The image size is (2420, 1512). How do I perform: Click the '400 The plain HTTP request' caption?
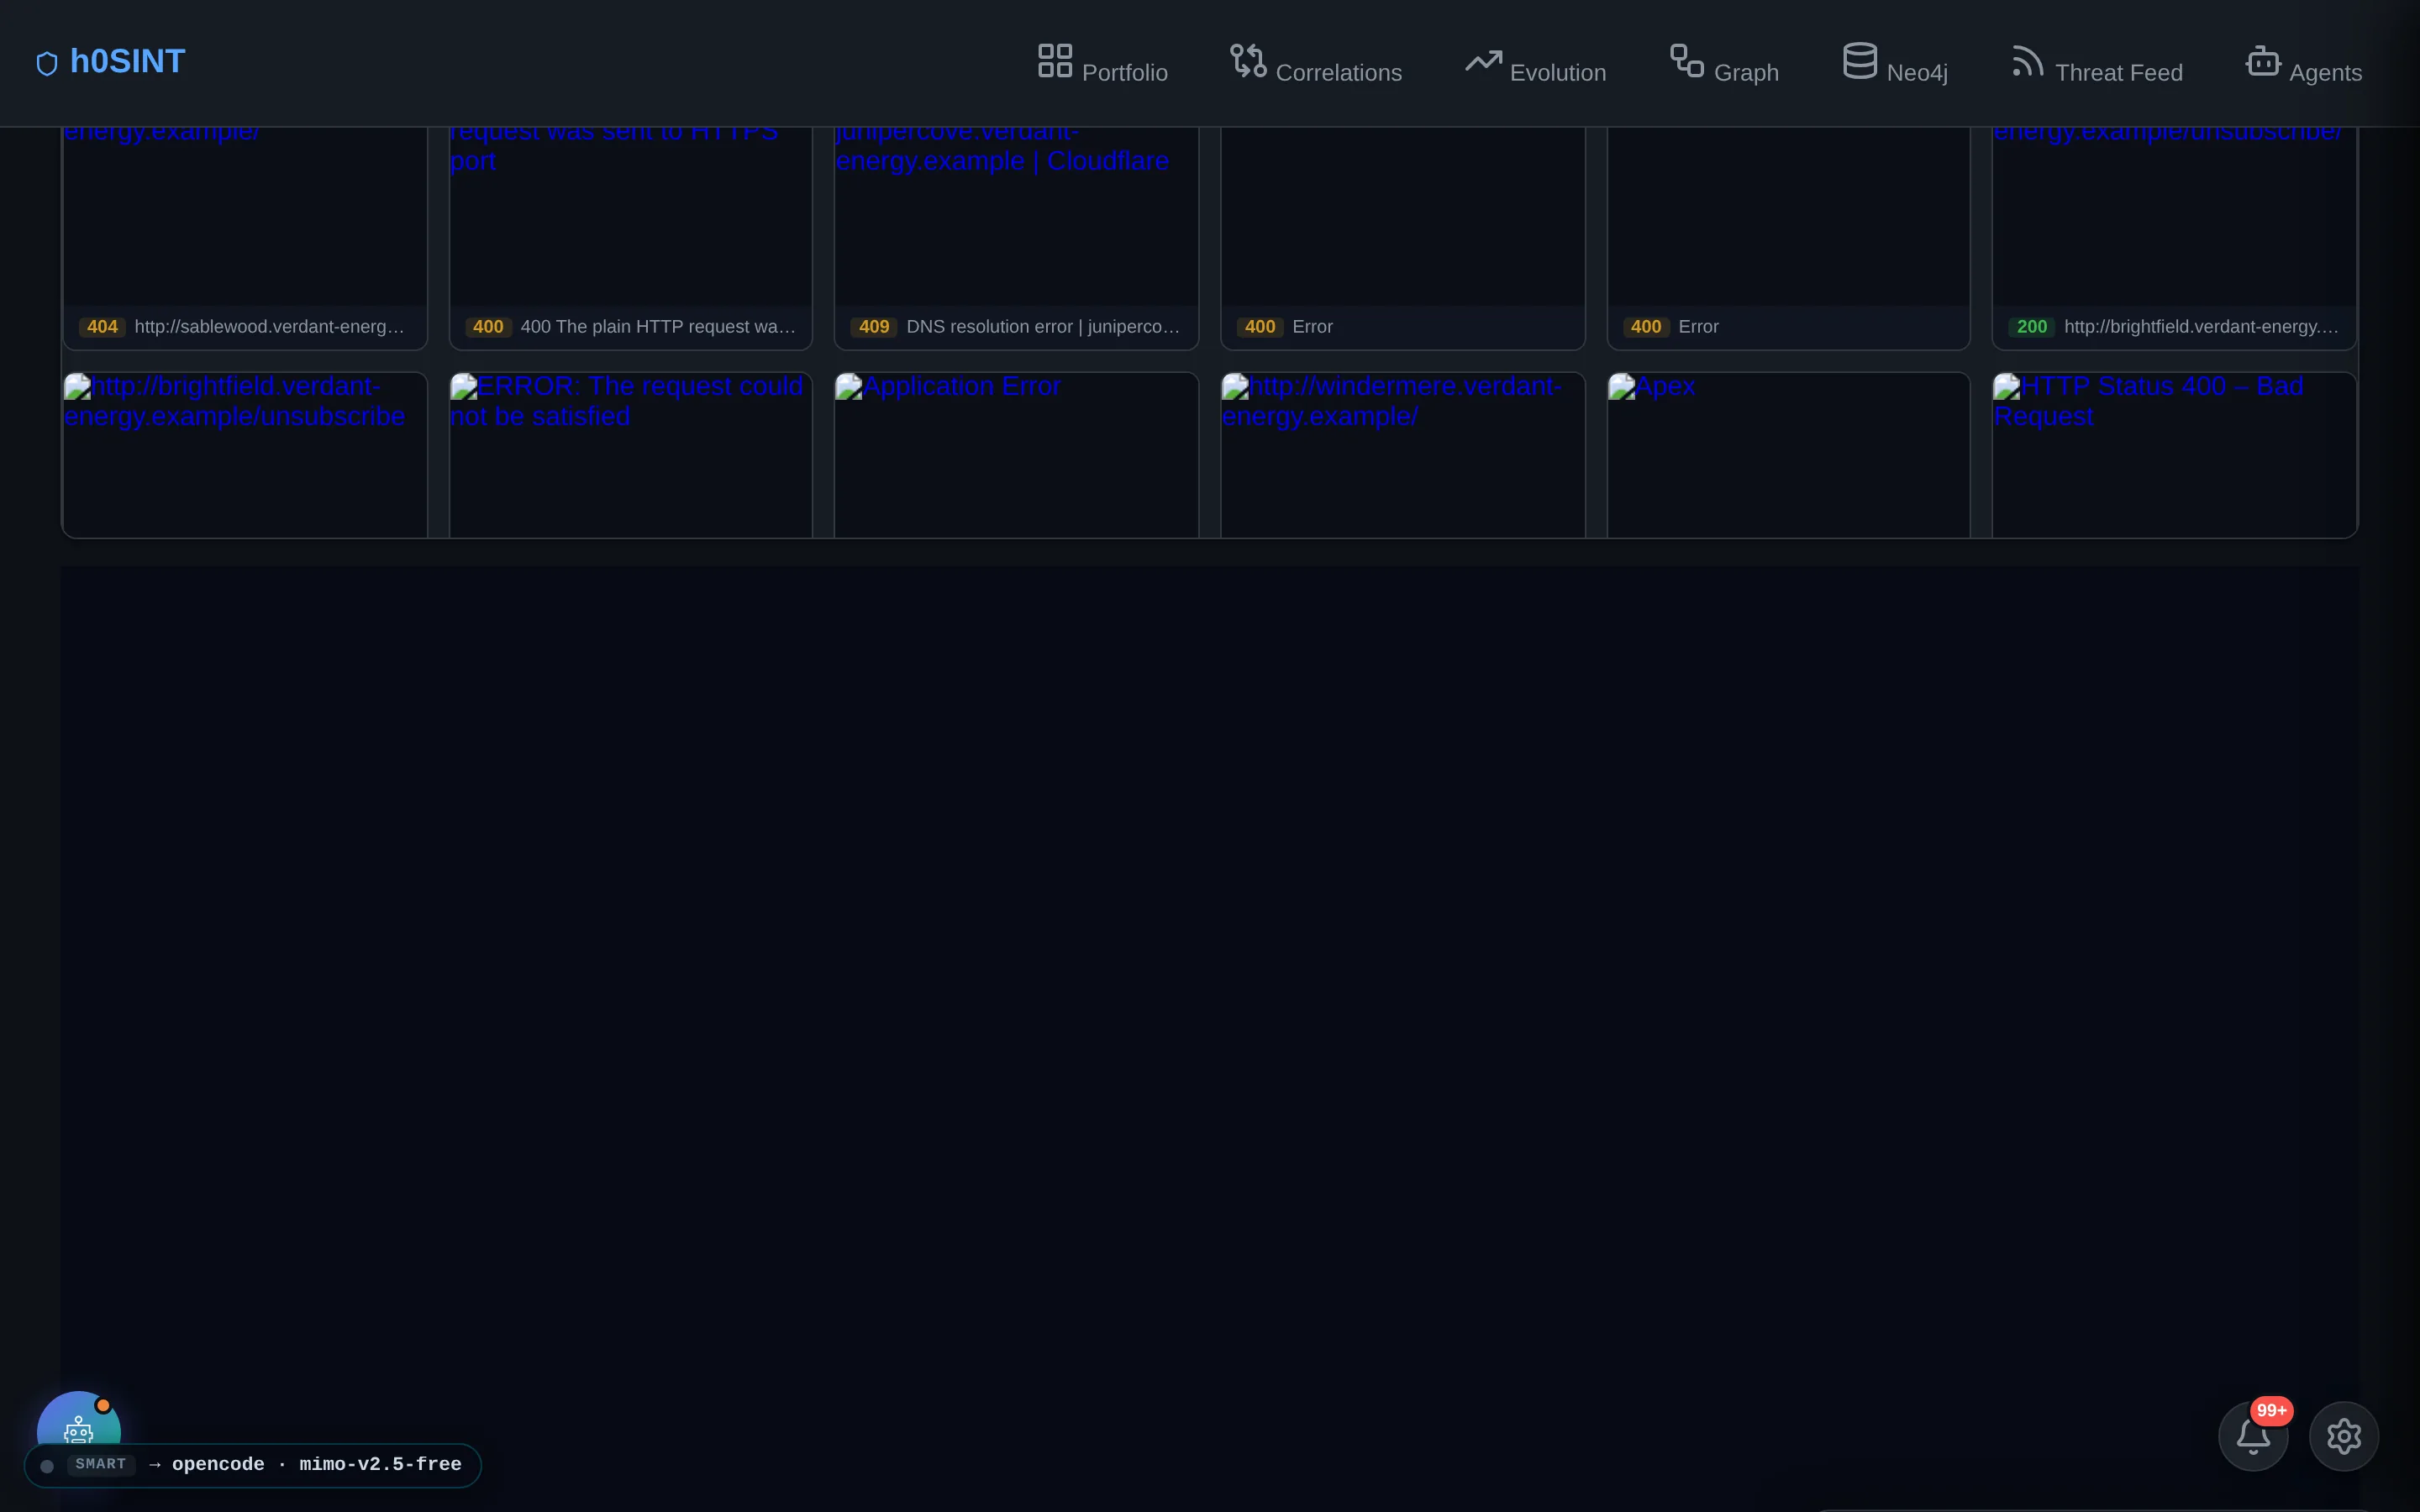[x=658, y=327]
